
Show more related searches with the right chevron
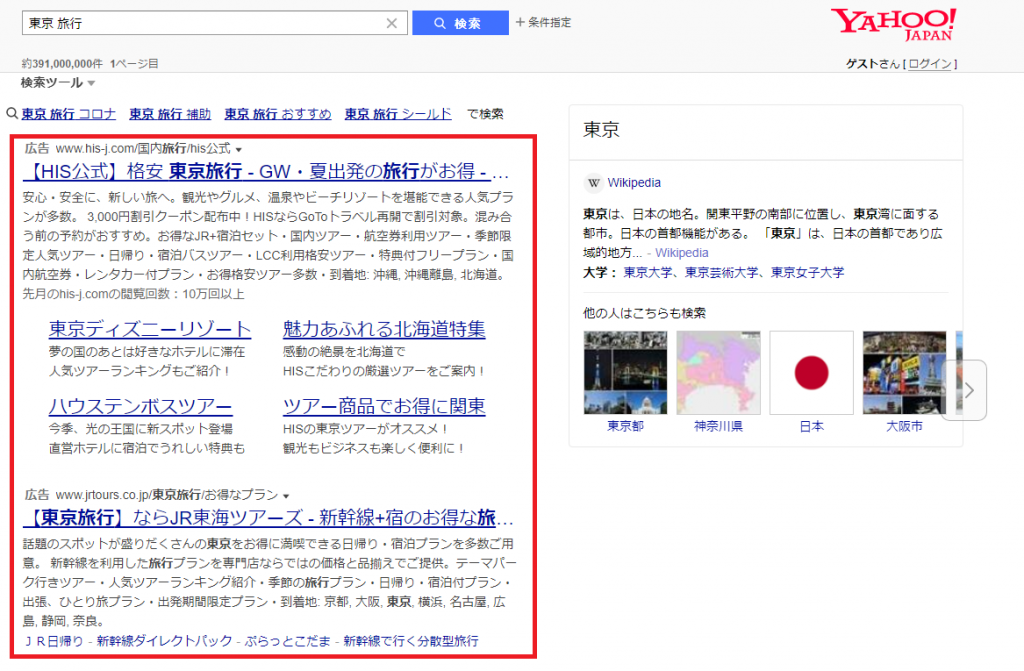pyautogui.click(x=969, y=390)
